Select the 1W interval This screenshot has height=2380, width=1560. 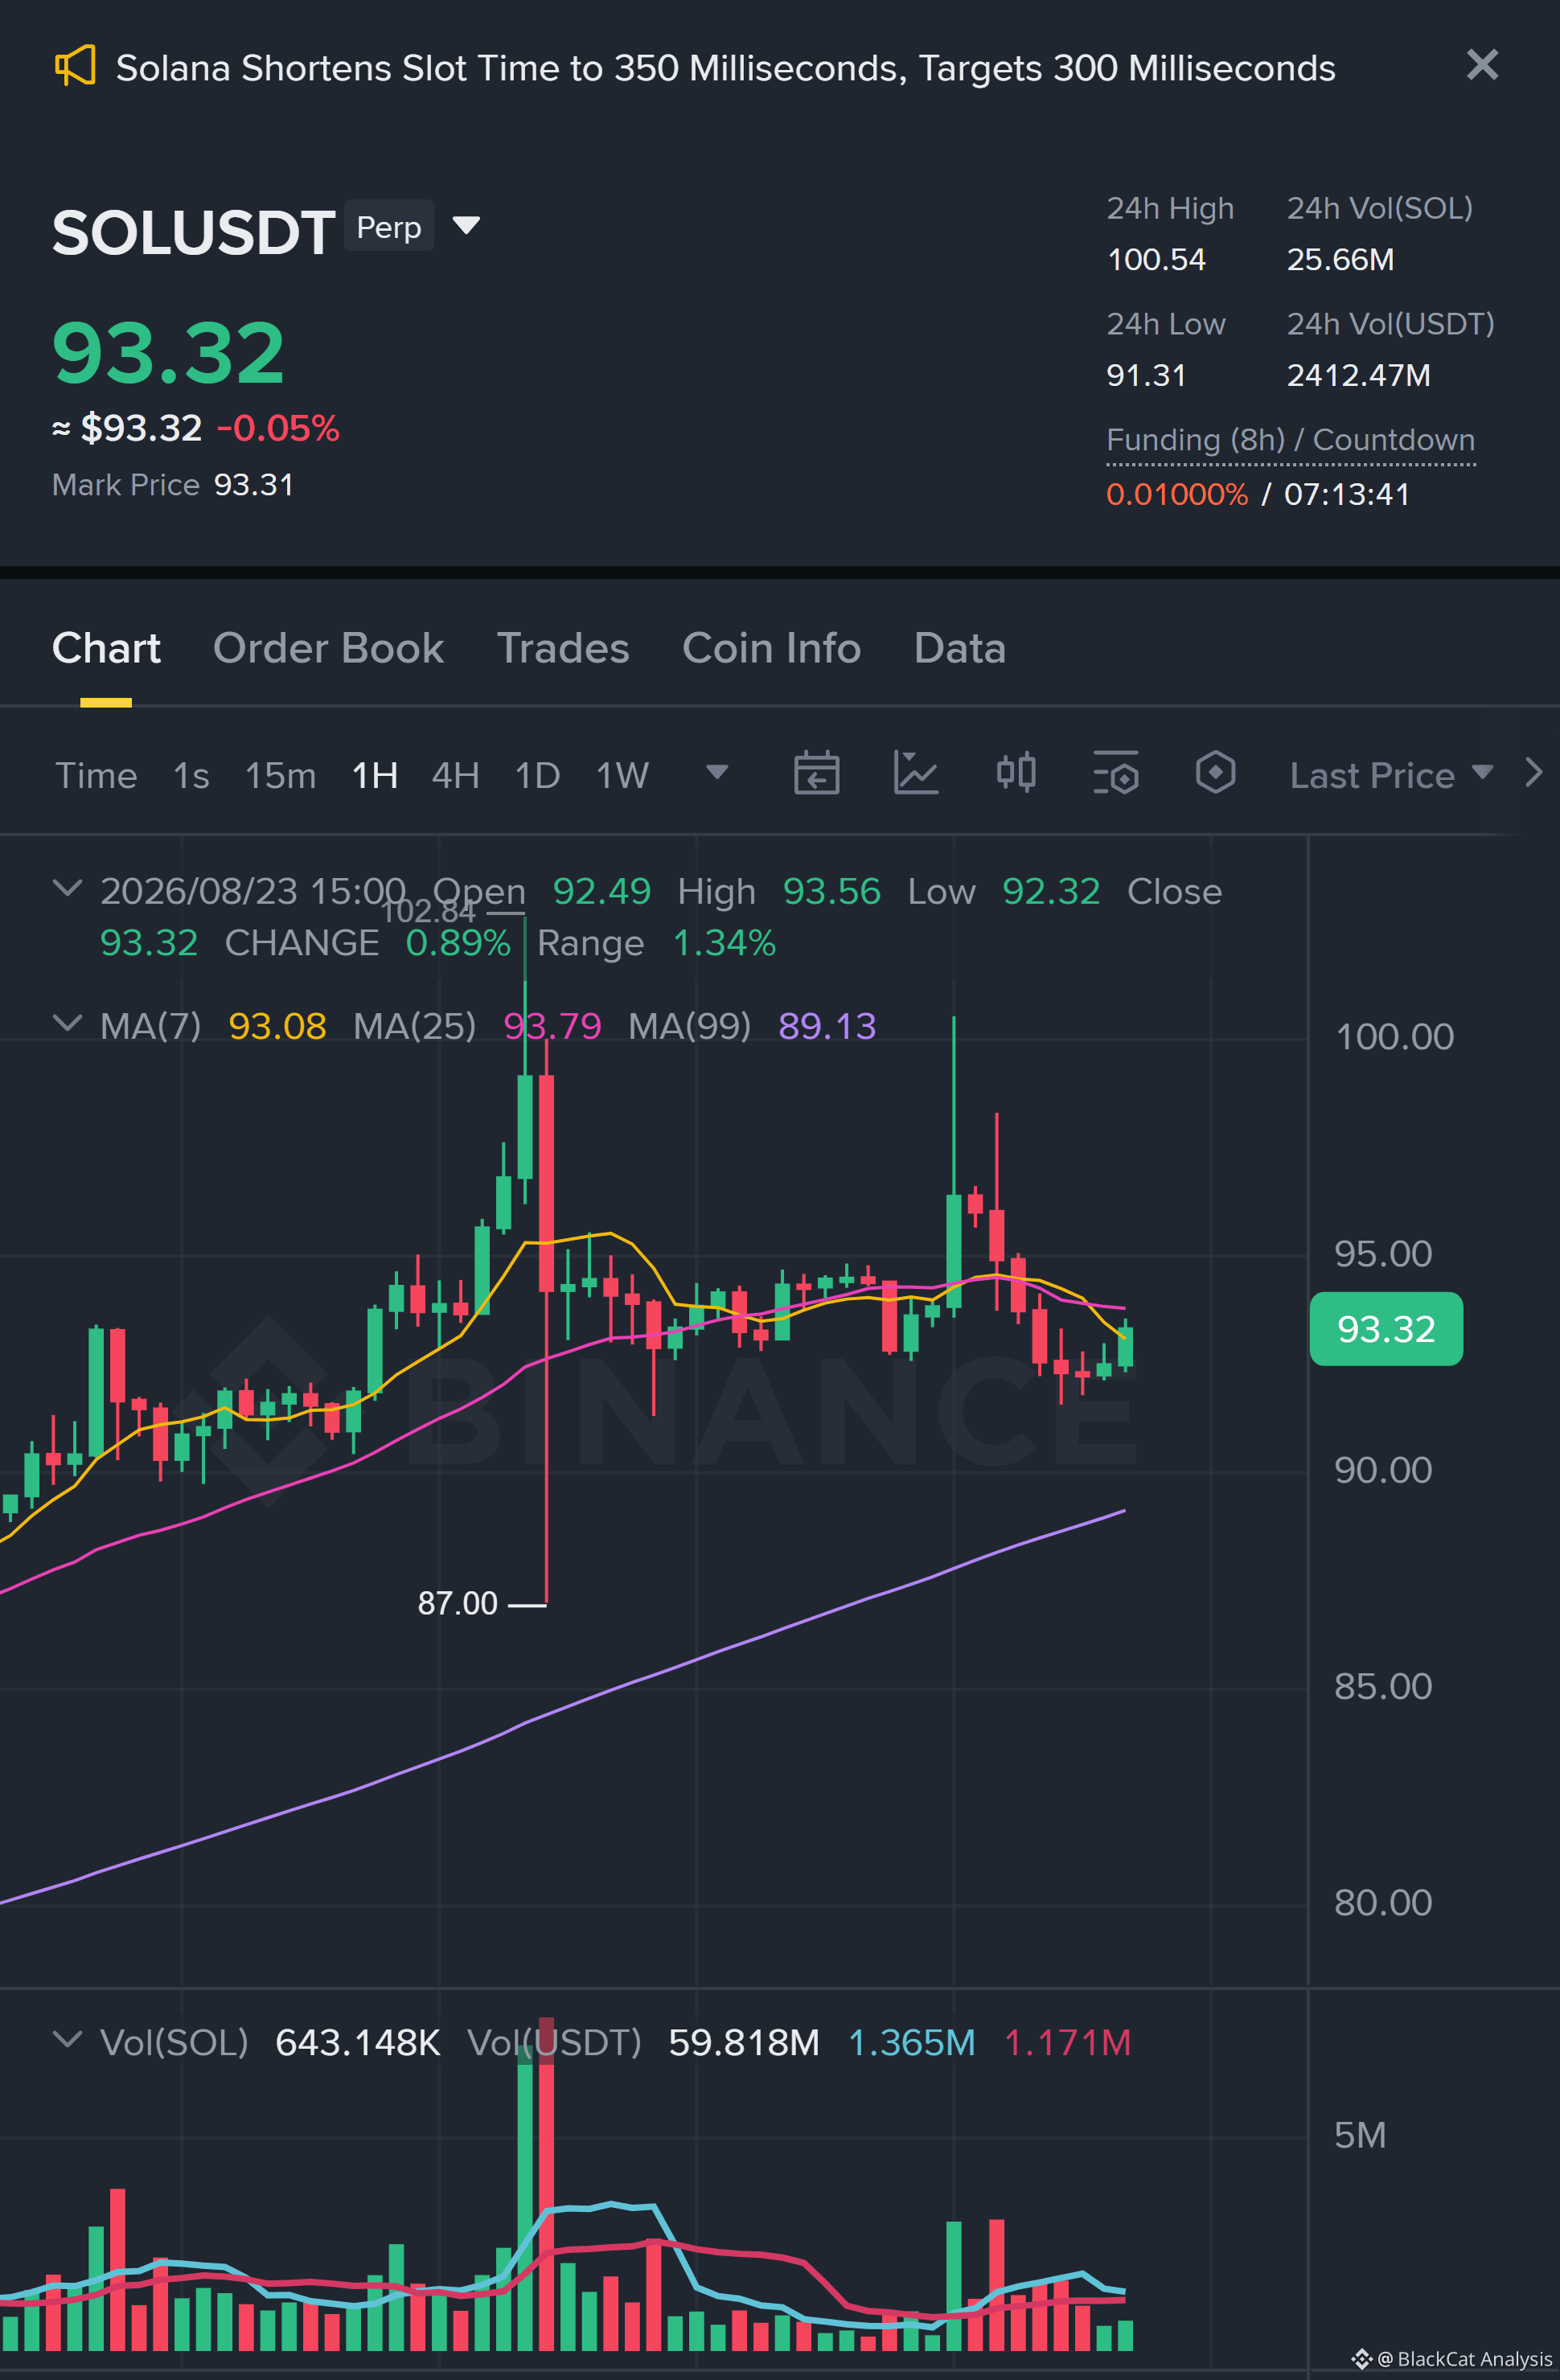coord(622,775)
